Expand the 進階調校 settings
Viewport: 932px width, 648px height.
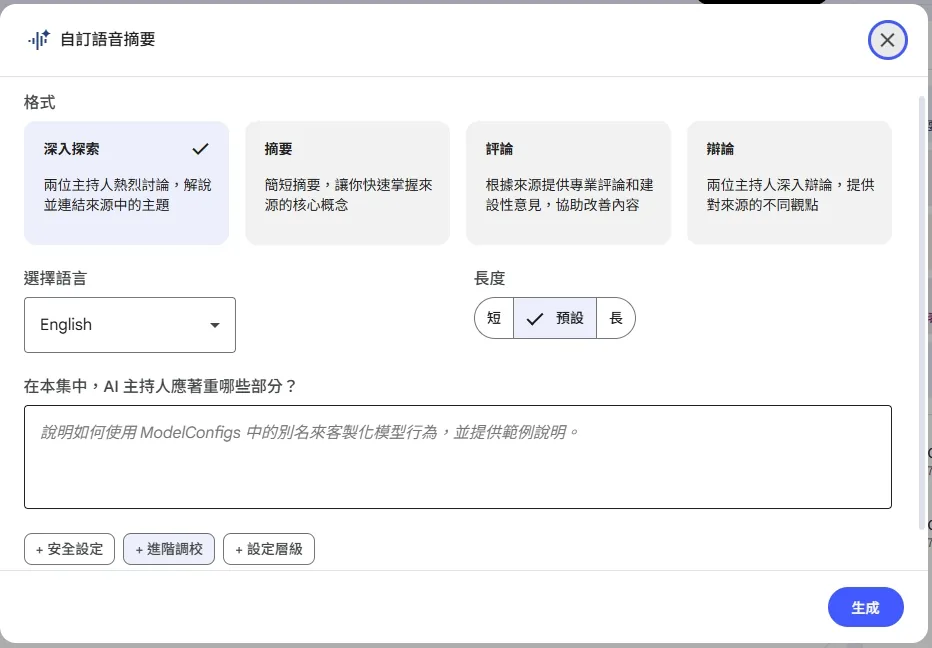click(168, 549)
